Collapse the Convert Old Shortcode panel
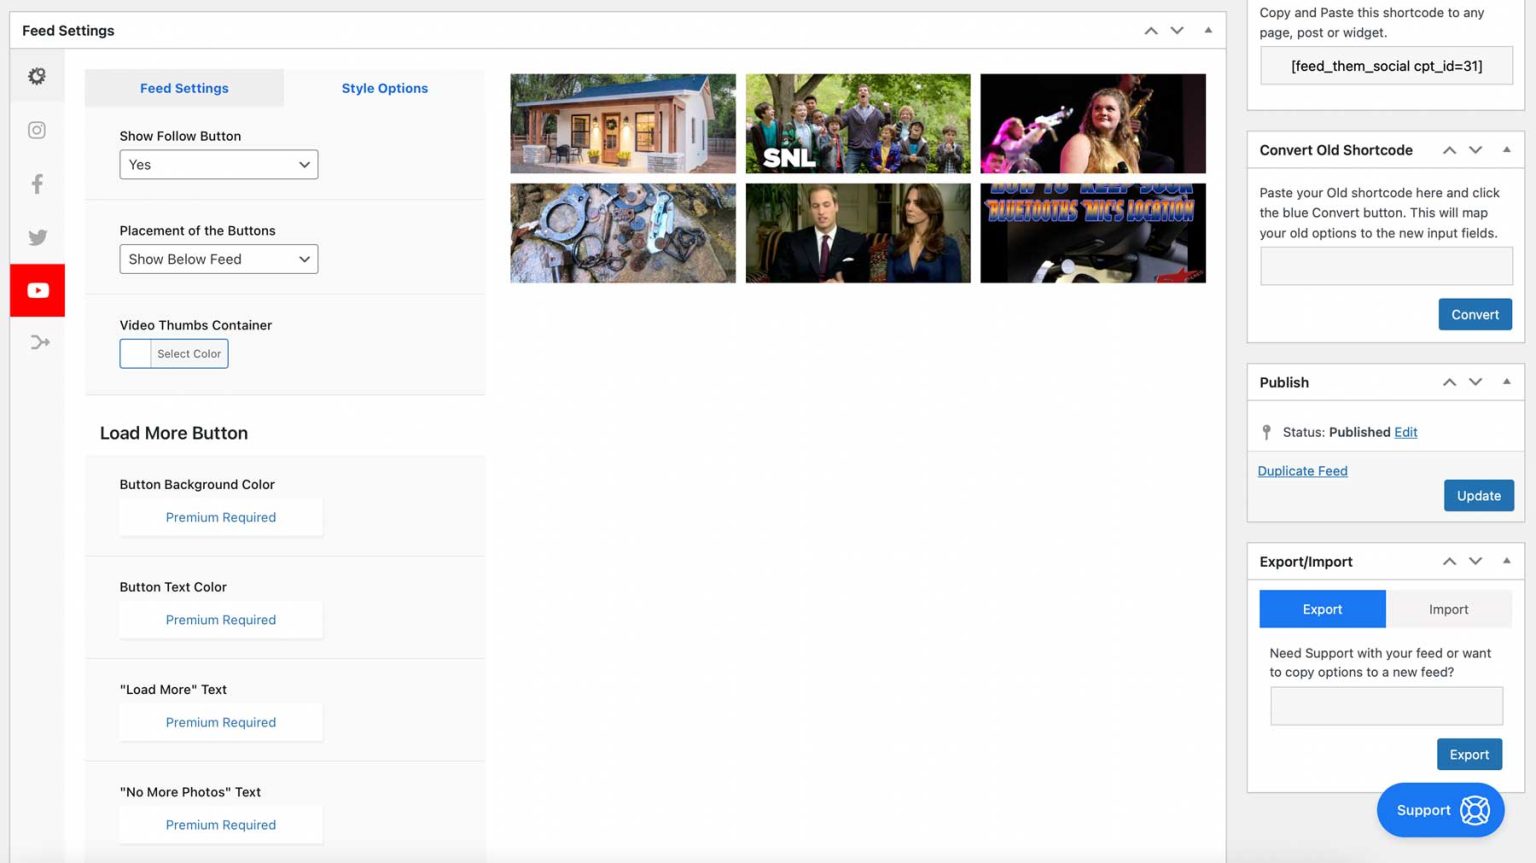The width and height of the screenshot is (1536, 863). pyautogui.click(x=1507, y=149)
